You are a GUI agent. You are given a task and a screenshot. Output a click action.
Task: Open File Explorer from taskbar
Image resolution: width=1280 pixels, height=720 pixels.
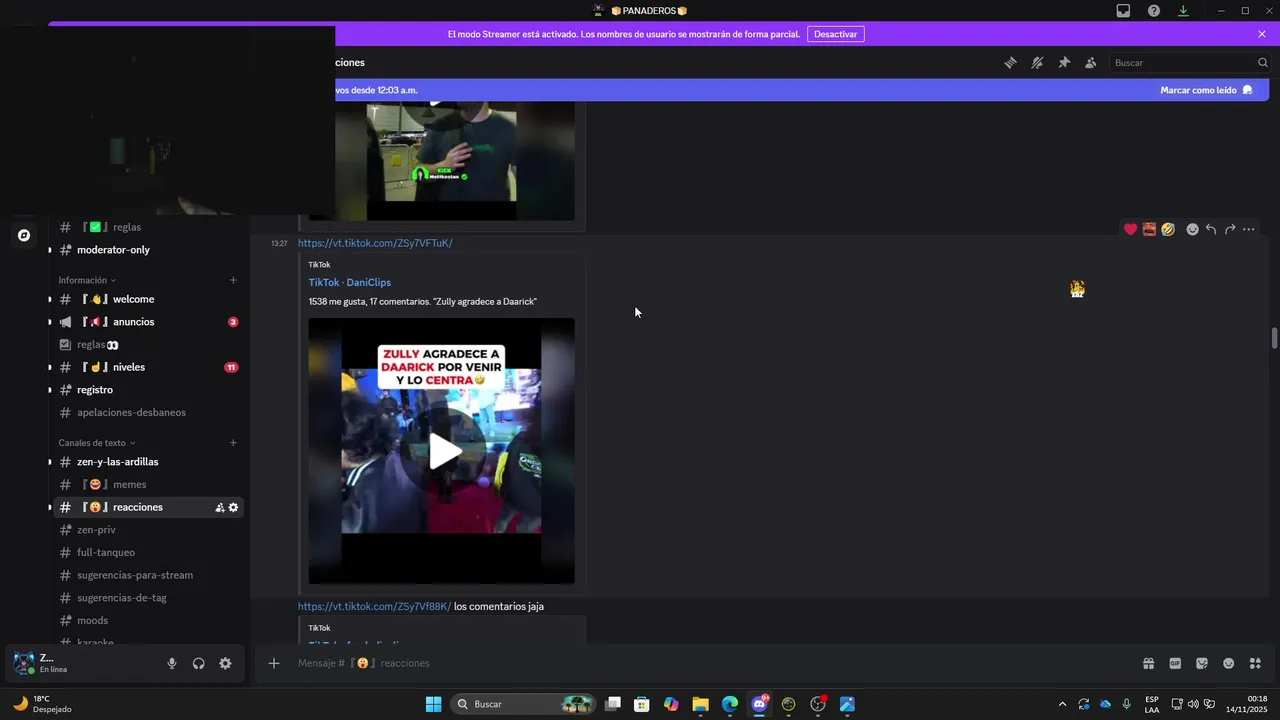coord(700,704)
